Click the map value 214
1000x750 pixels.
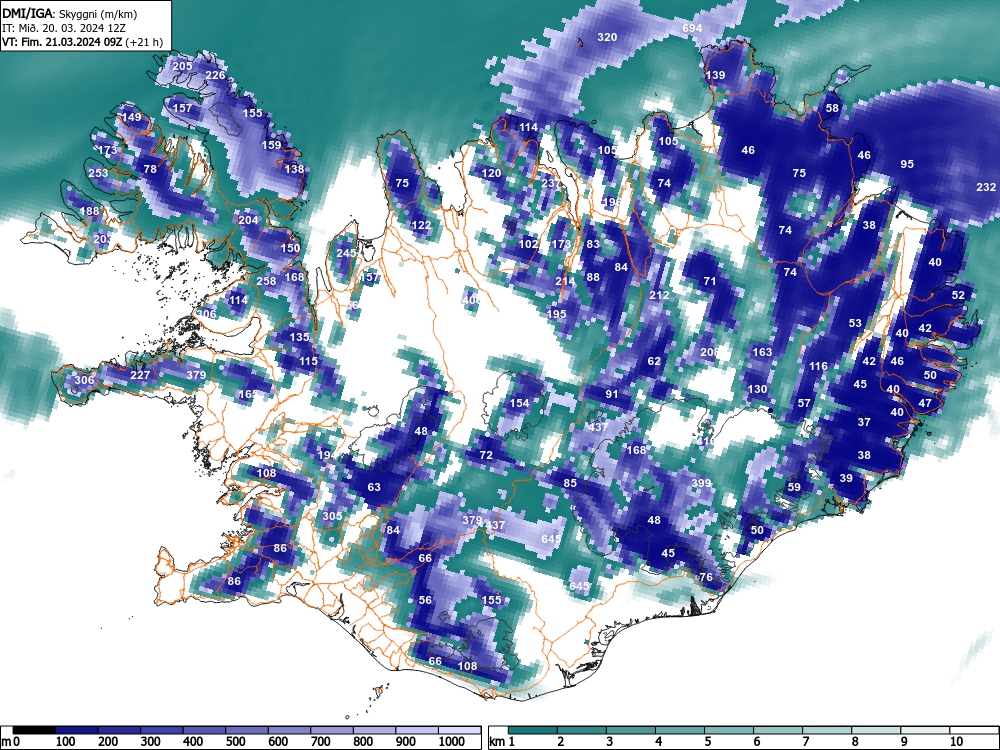[x=565, y=281]
